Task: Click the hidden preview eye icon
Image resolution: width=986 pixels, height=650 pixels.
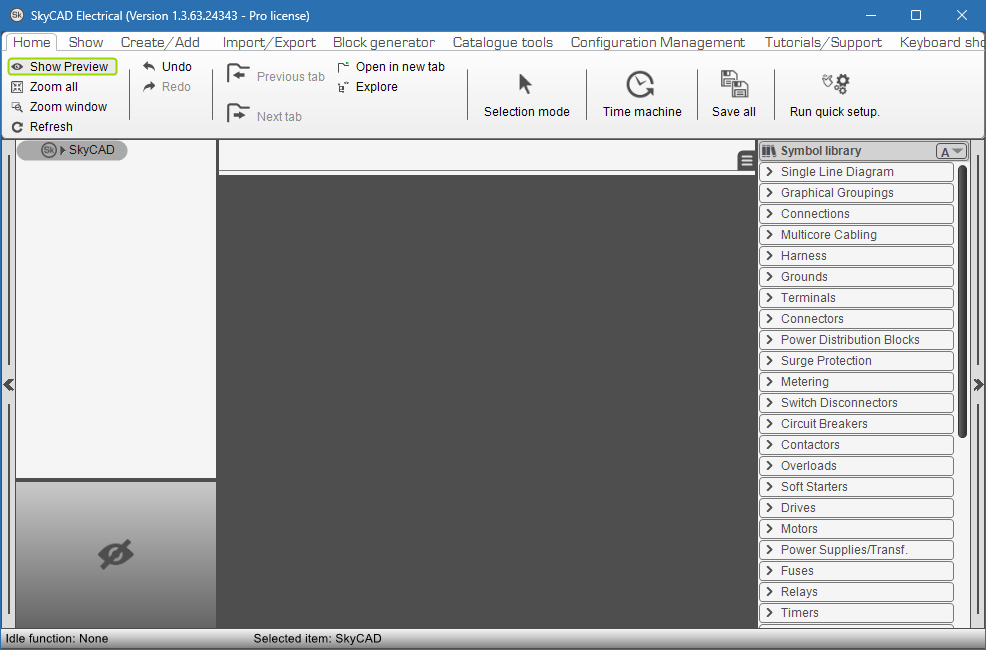Action: (116, 554)
